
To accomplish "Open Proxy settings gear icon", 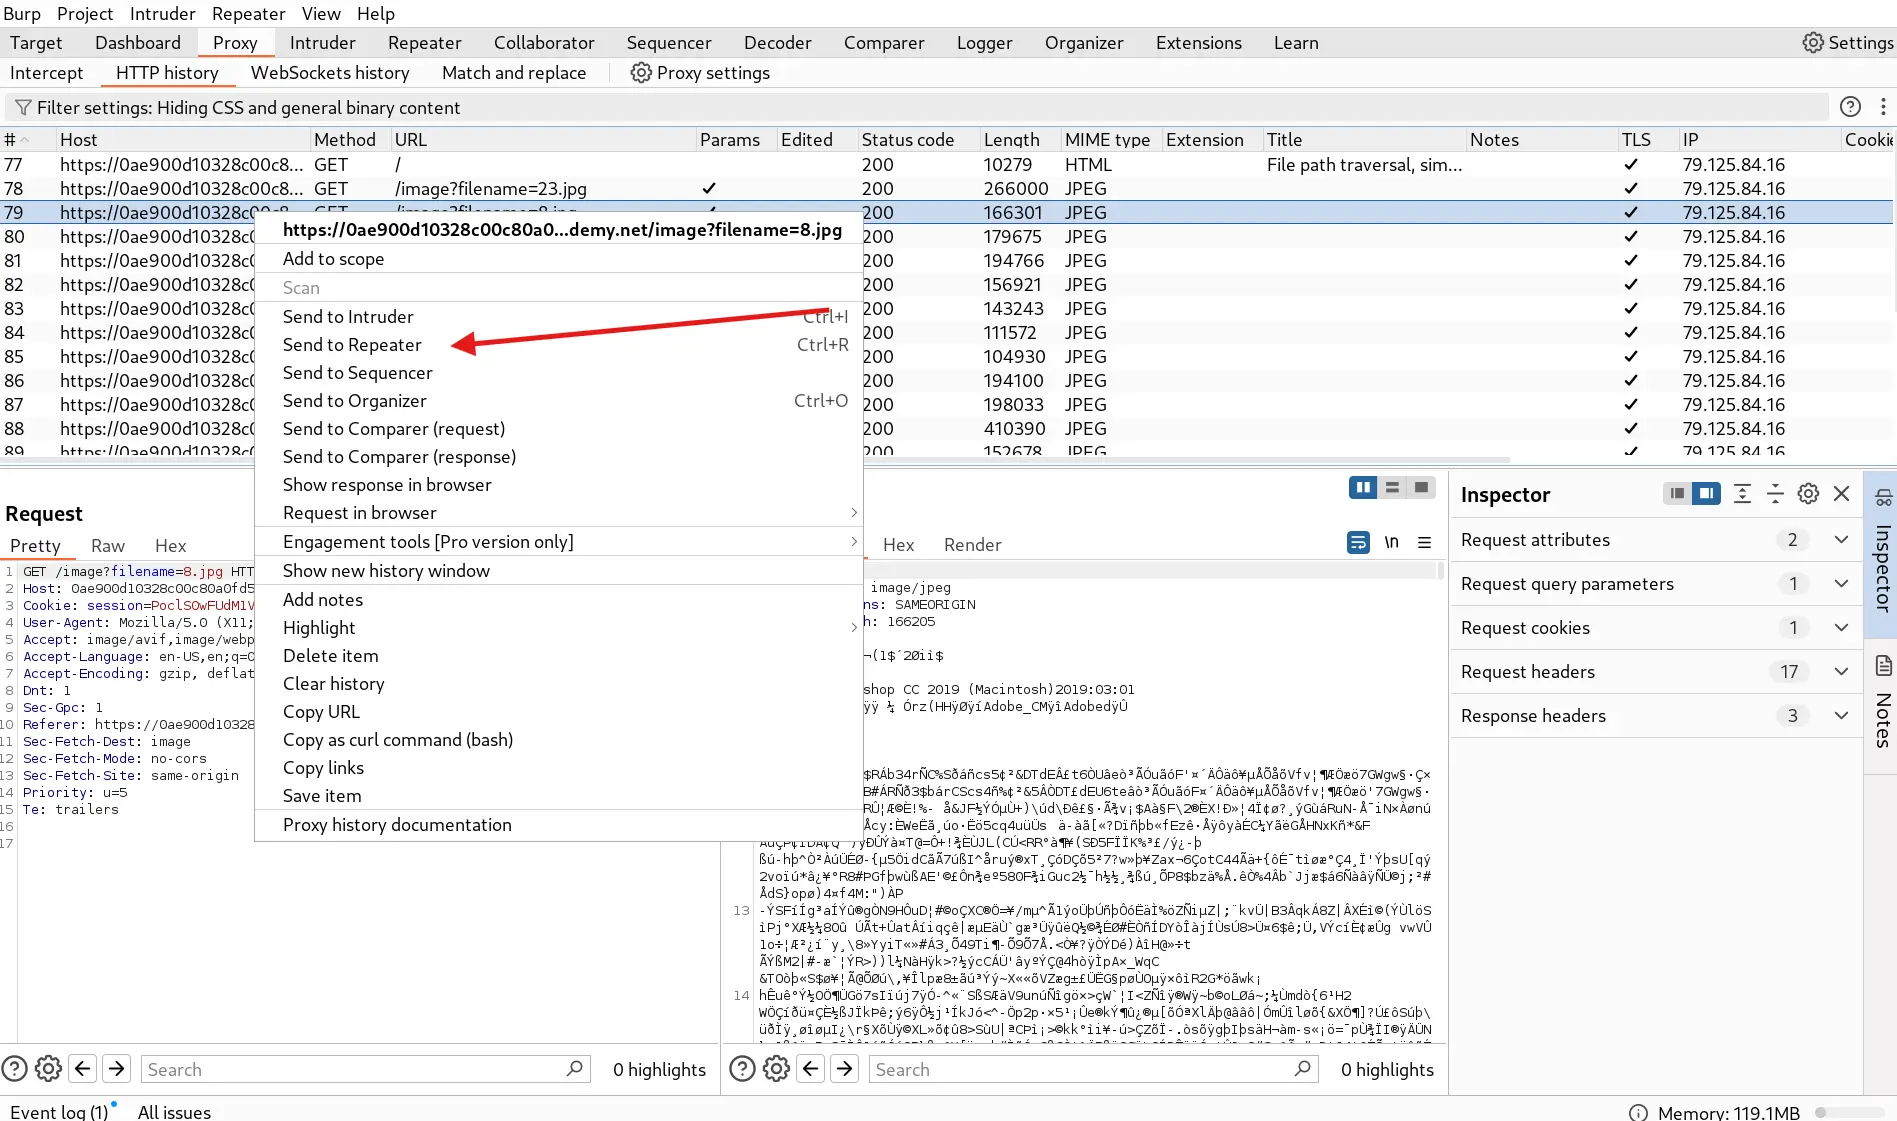I will coord(641,73).
